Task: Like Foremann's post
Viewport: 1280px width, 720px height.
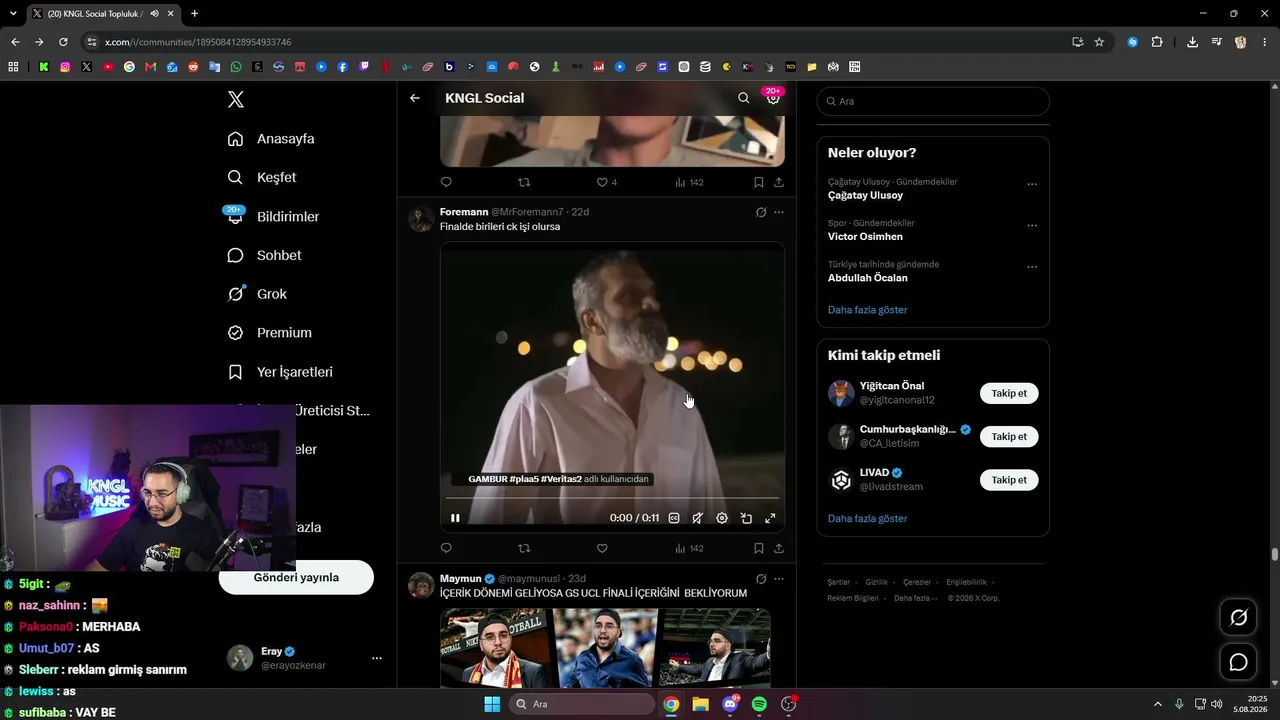Action: click(602, 548)
